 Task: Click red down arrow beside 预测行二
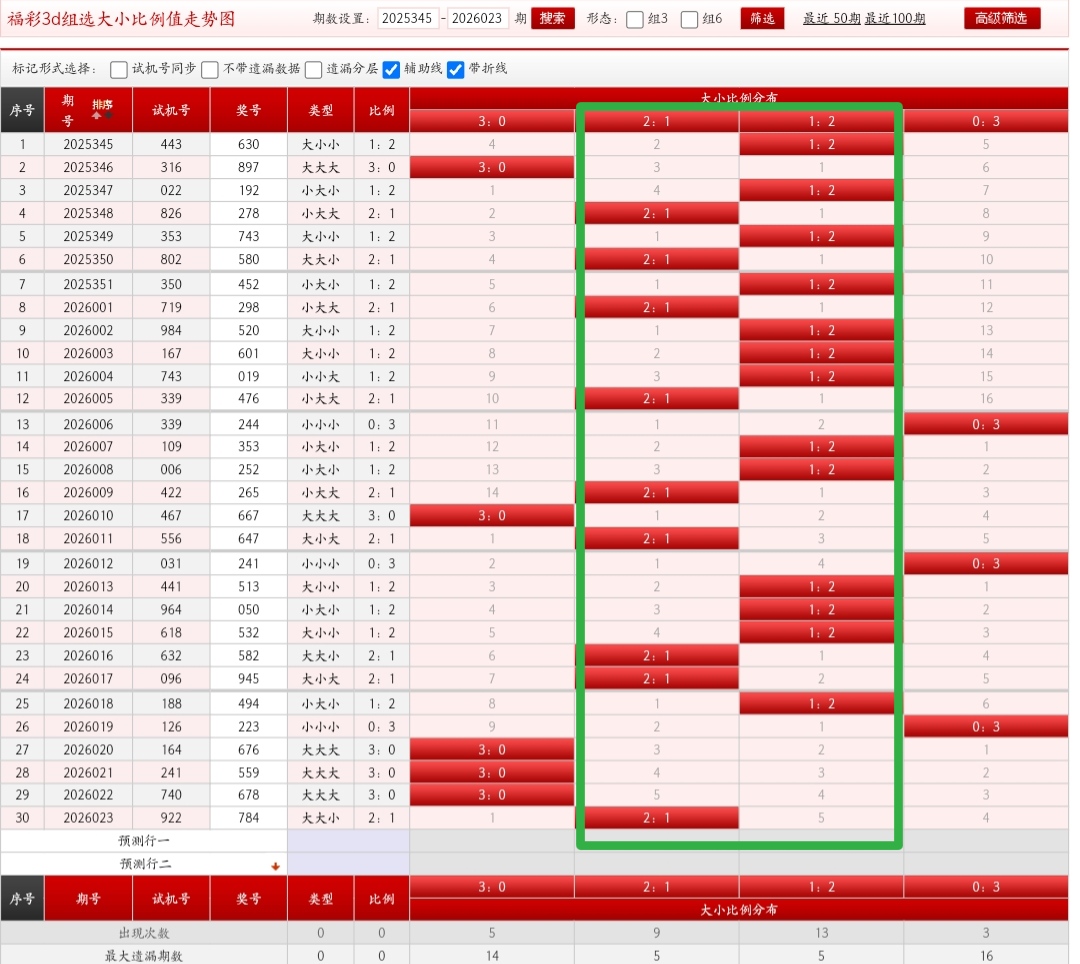click(x=276, y=866)
